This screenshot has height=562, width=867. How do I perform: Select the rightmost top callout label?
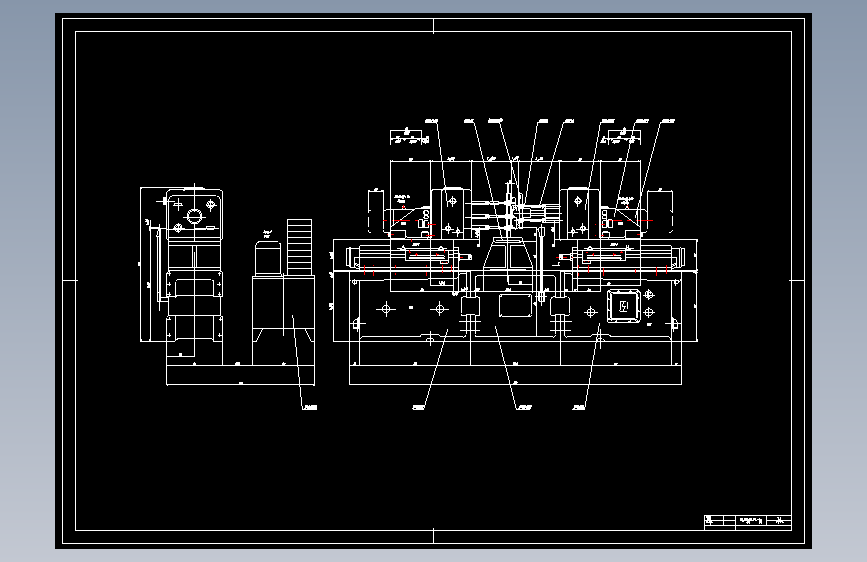click(x=668, y=121)
